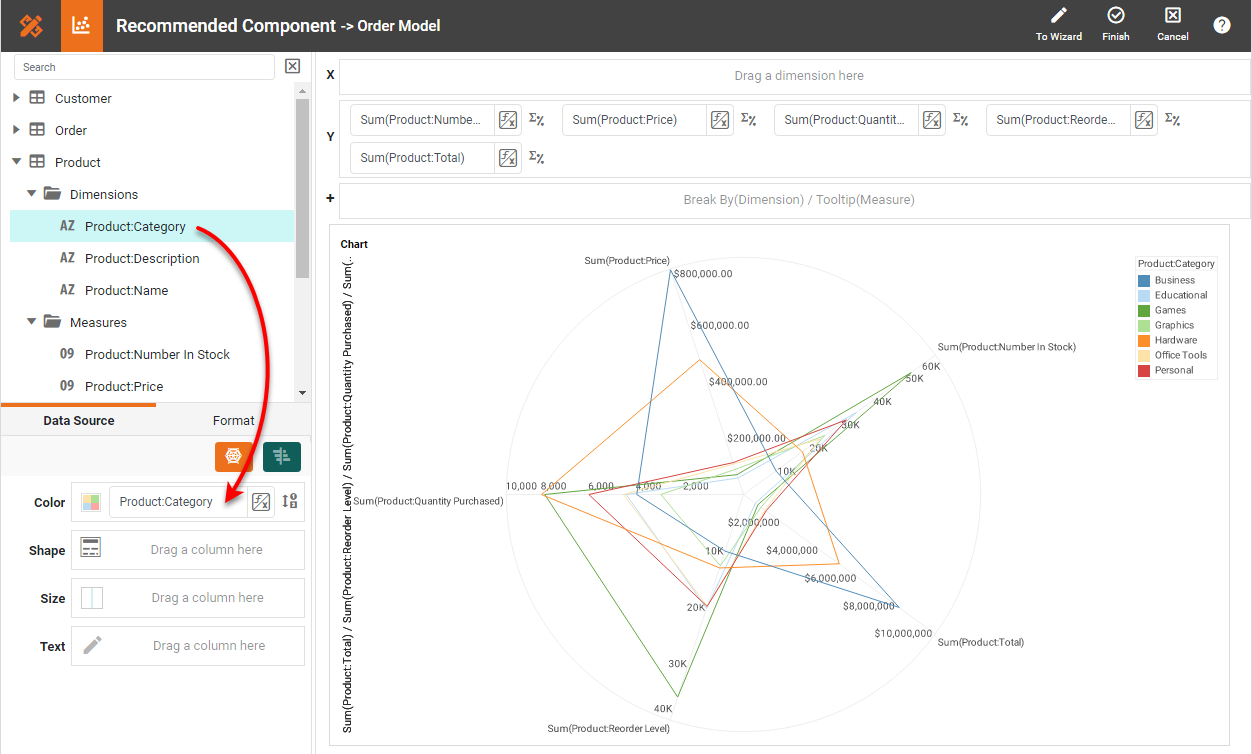Click aggregation icon beside Sum(Product:Total)
Viewport: 1252px width, 754px height.
(536, 158)
